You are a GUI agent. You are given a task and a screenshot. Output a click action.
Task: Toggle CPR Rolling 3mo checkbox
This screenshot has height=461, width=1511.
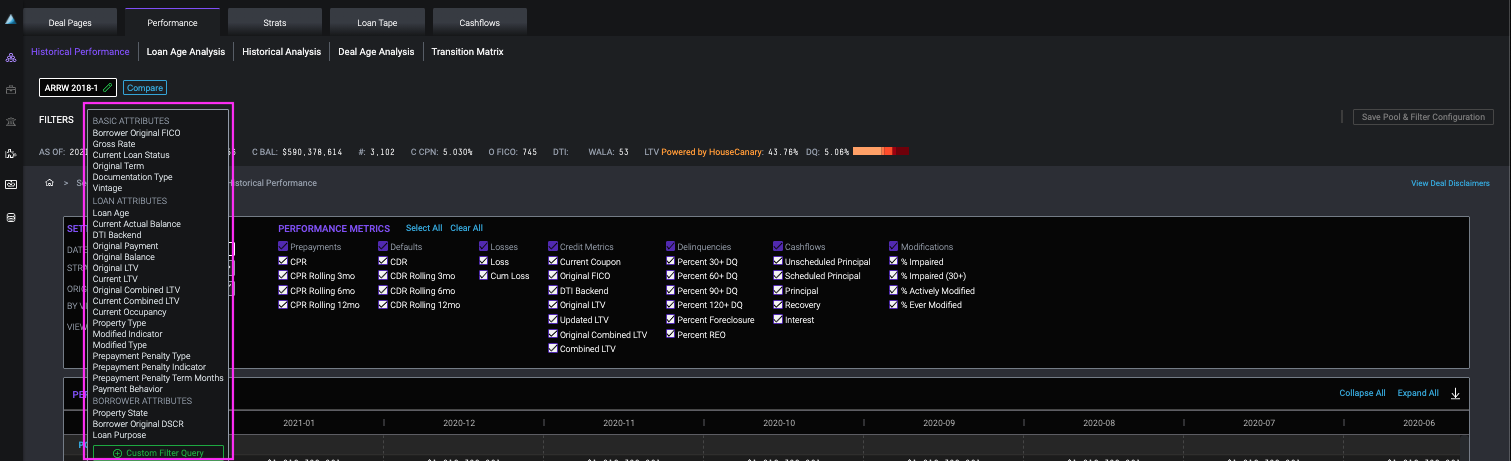[x=283, y=276]
